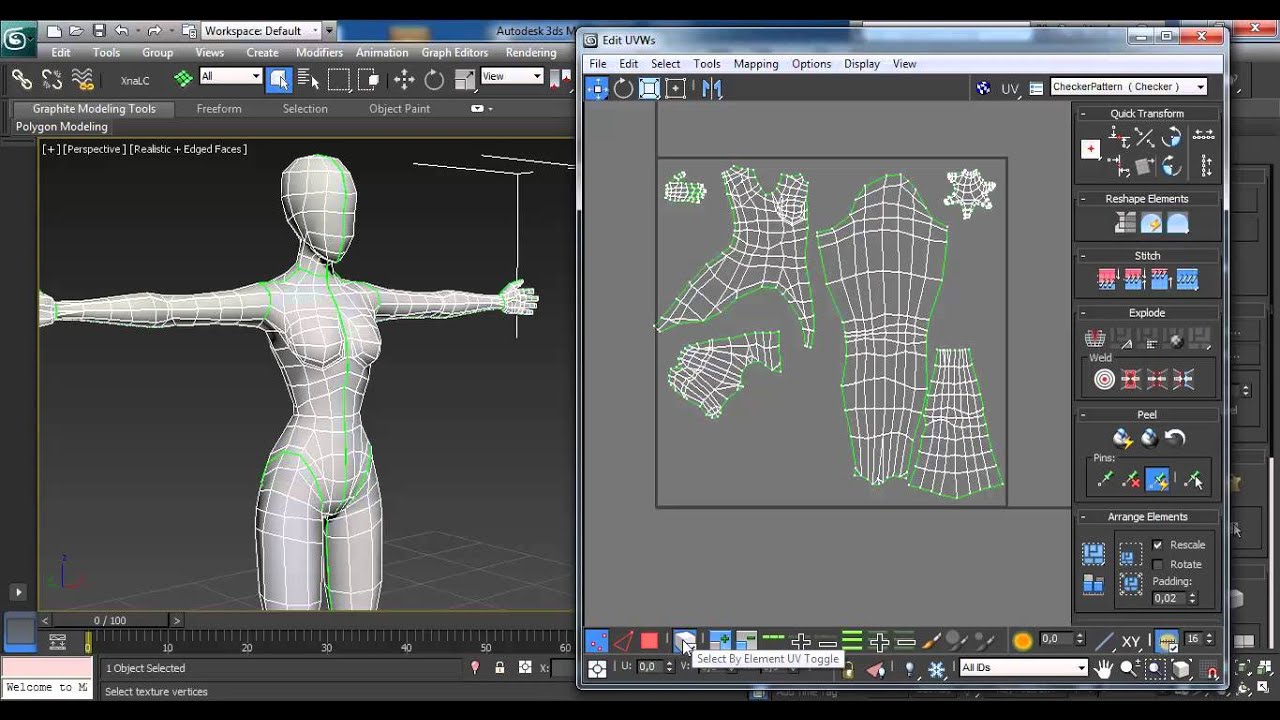Open the Modifiers menu in 3ds Max

(319, 52)
